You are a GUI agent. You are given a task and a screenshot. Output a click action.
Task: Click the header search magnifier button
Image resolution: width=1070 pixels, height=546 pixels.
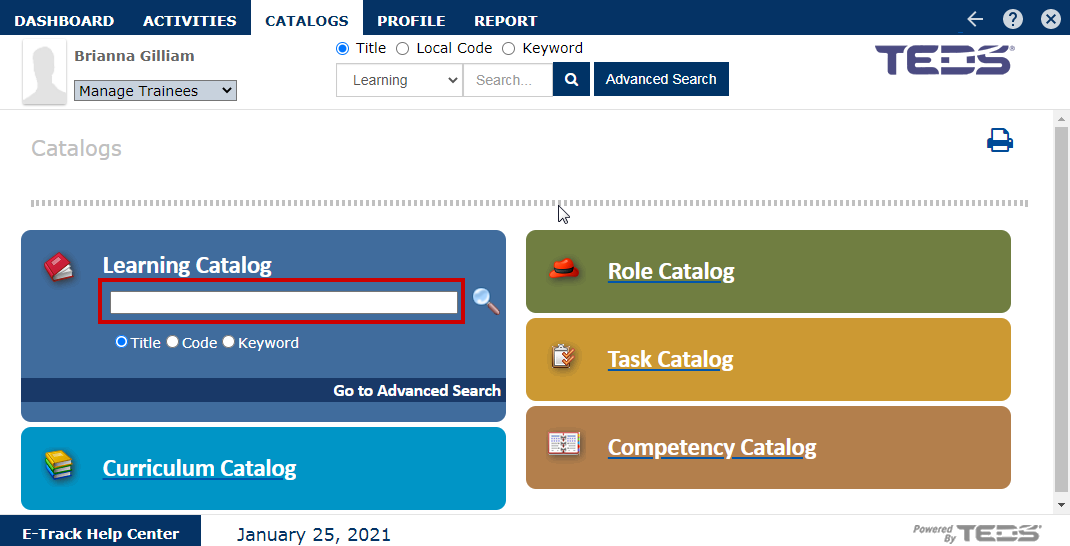[571, 79]
